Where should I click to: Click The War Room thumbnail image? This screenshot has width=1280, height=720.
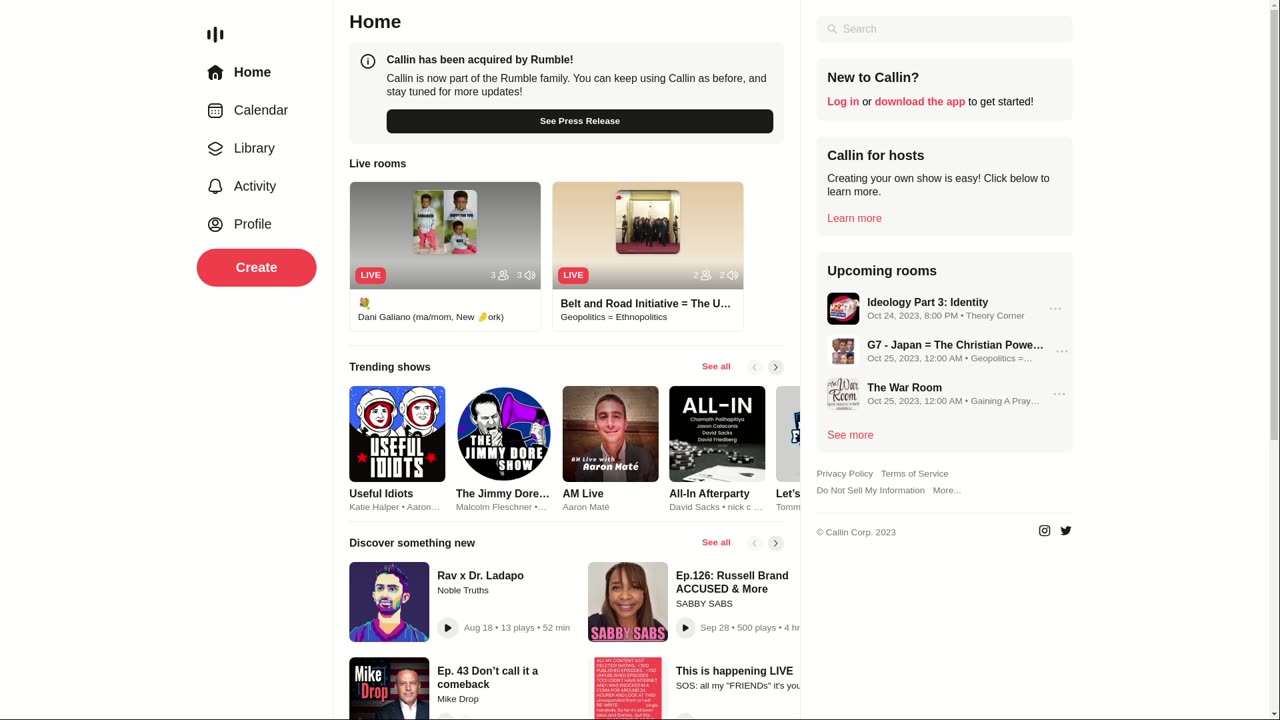pos(843,394)
